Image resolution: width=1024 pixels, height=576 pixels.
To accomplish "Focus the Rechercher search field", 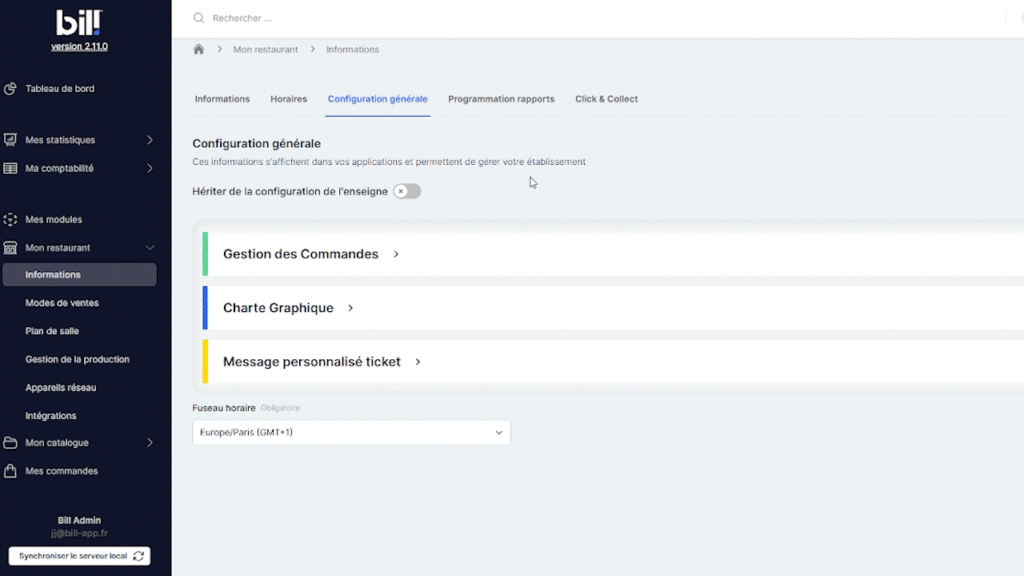I will tap(400, 18).
